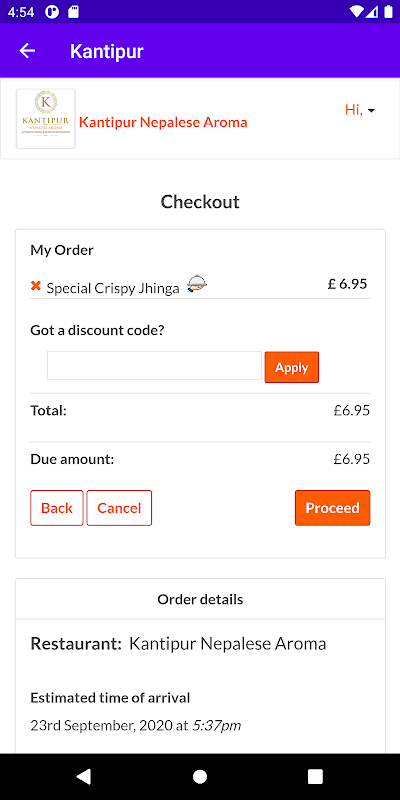Remove Special Crispy Jhinga with the red X
Image resolution: width=400 pixels, height=800 pixels.
coord(36,286)
